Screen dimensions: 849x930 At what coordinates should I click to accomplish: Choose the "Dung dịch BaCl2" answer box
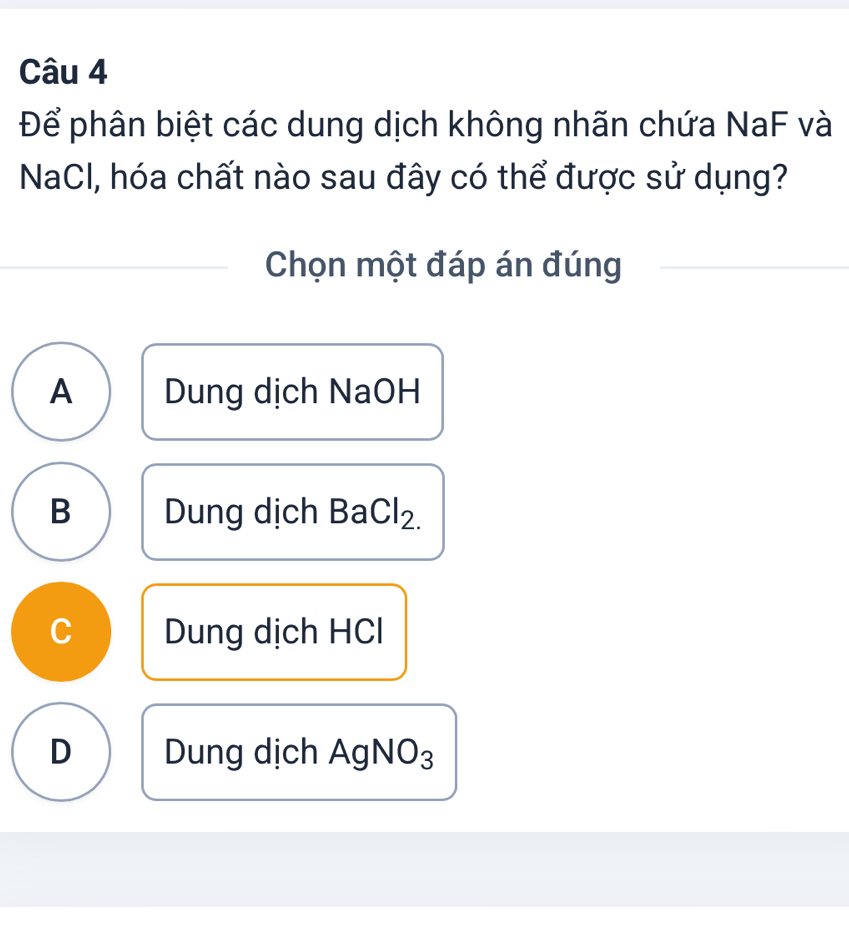click(292, 512)
